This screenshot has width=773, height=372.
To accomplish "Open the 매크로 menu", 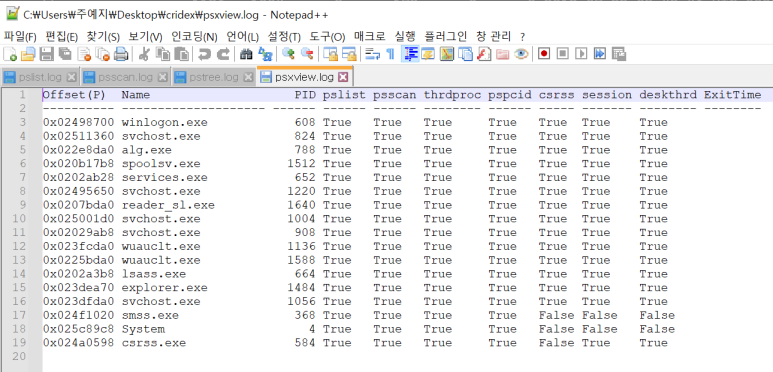I will 370,36.
